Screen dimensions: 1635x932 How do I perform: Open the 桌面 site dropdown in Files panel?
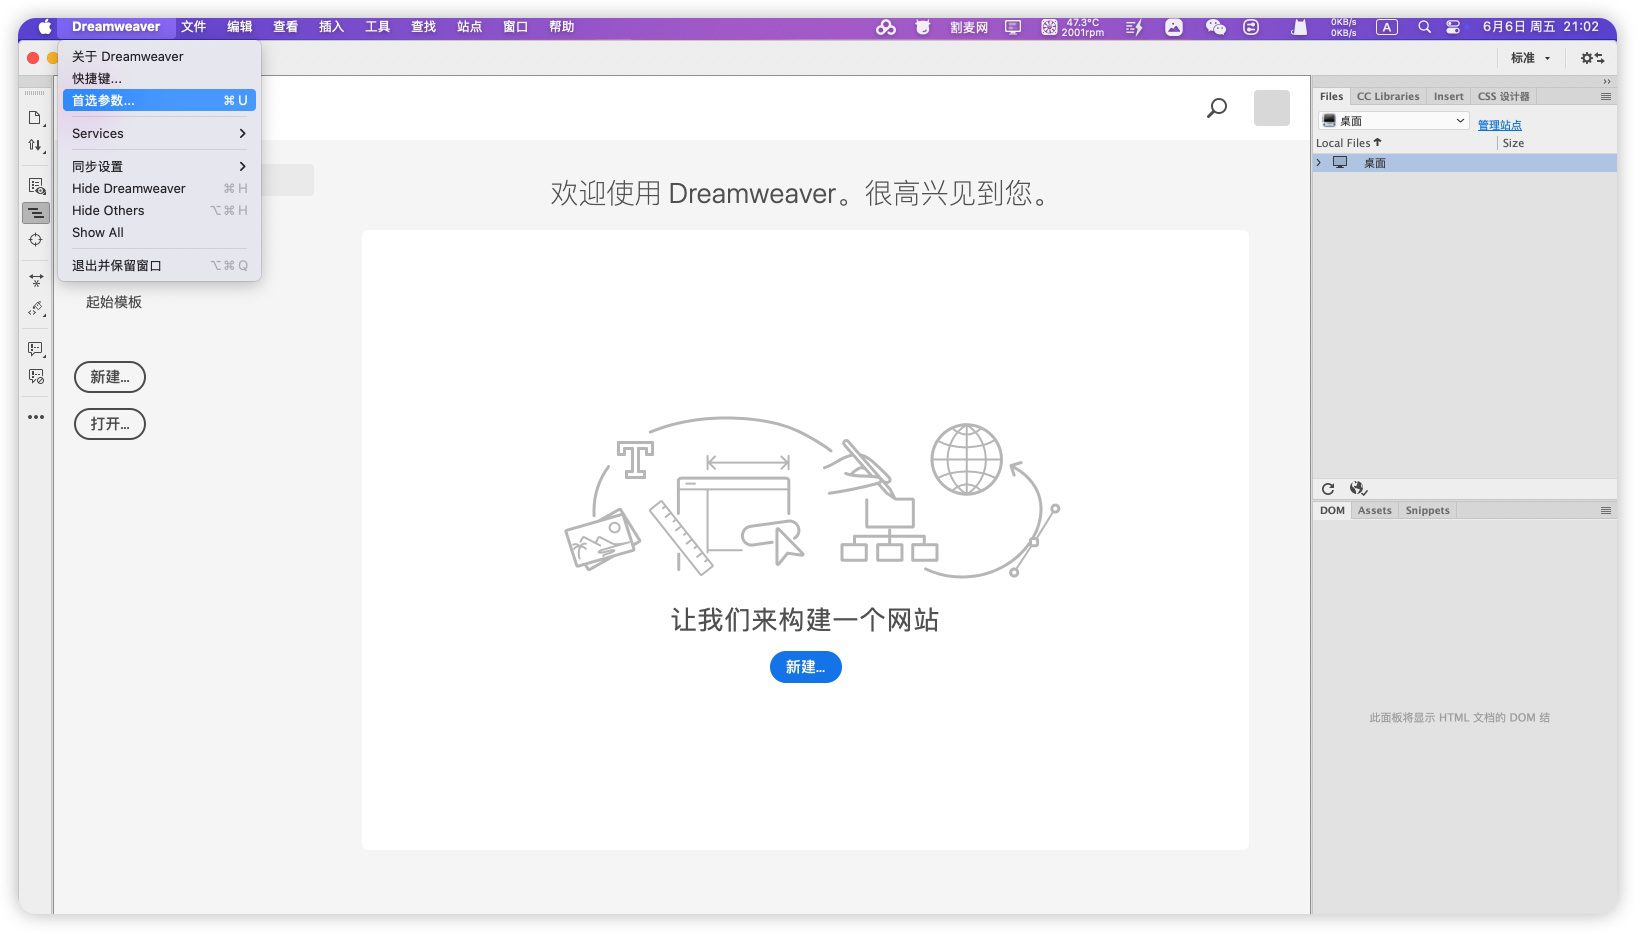tap(1394, 121)
